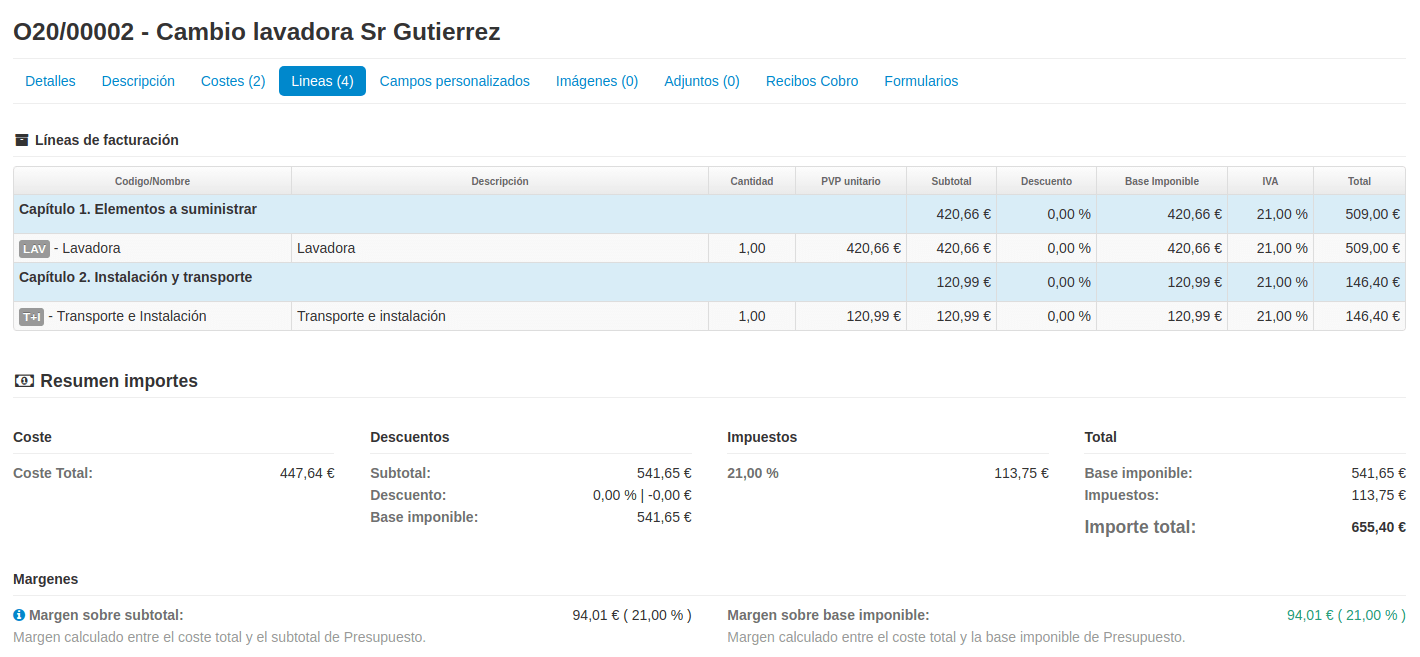Click the Descuento column header
The height and width of the screenshot is (657, 1420).
pos(1046,181)
